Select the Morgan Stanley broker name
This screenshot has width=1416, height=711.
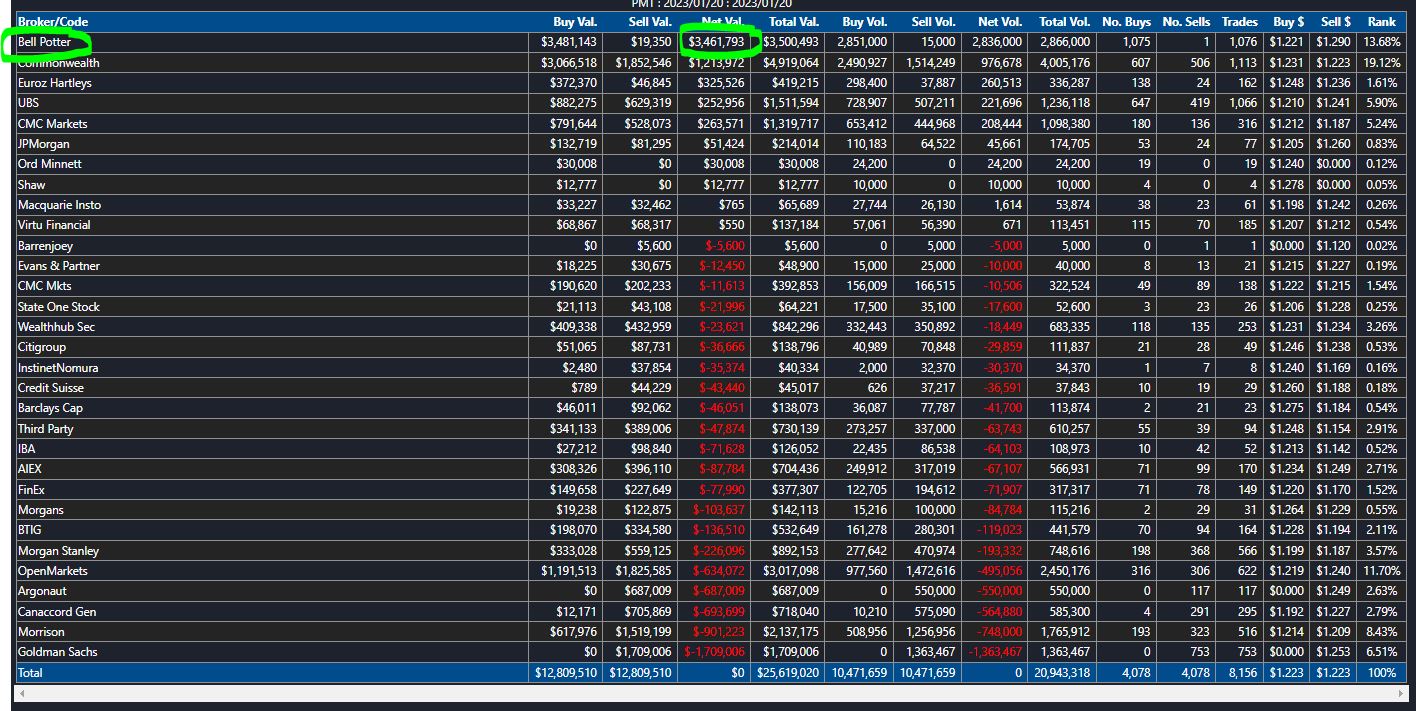coord(56,551)
